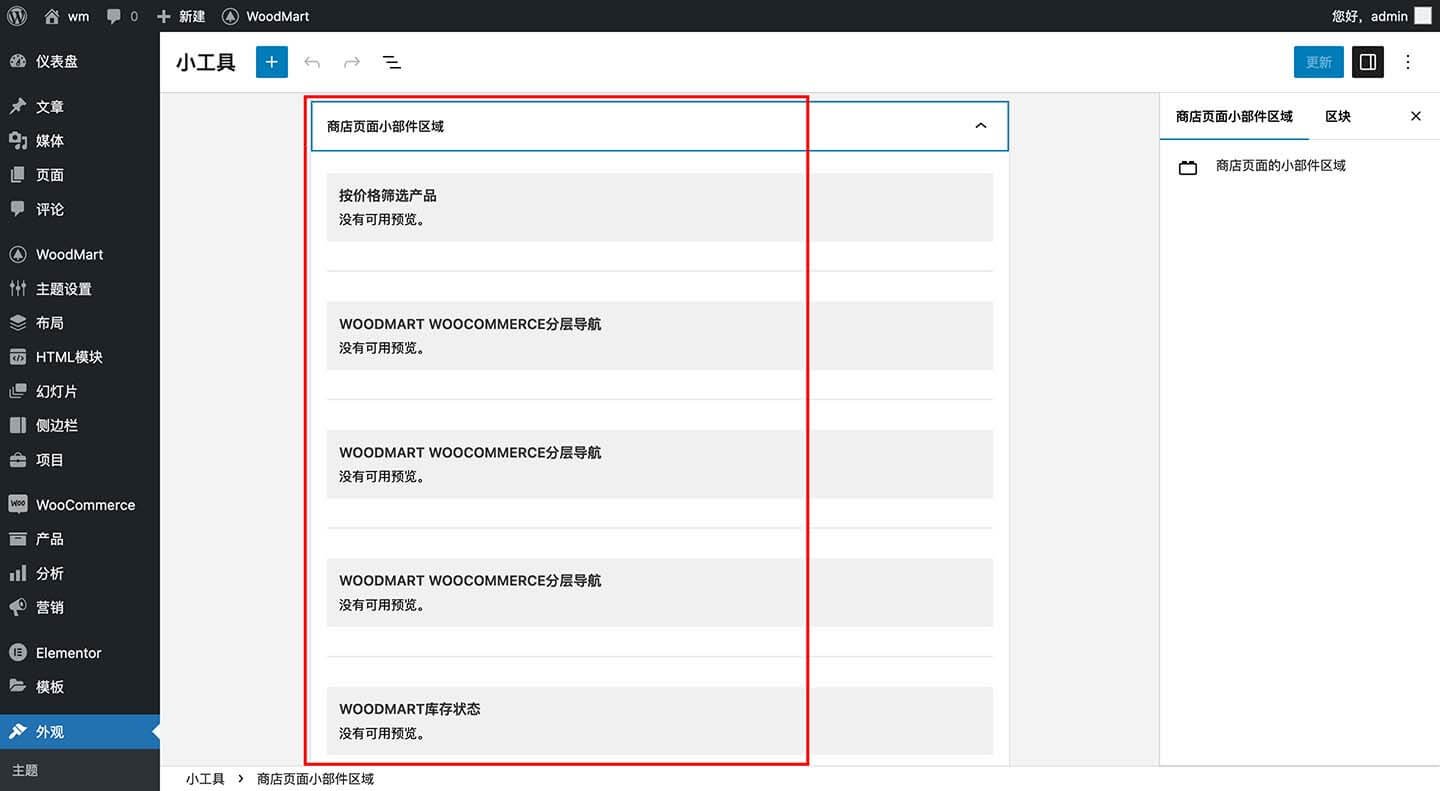The height and width of the screenshot is (791, 1440).
Task: Open the 主题 themes submenu
Action: click(25, 771)
